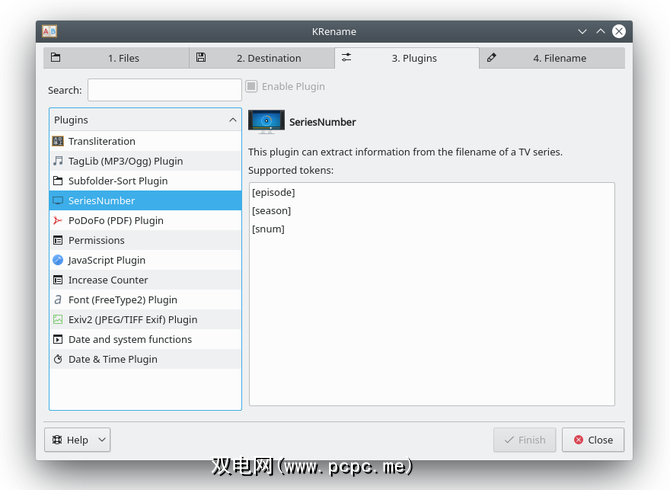
Task: Click the Close button
Action: 593,440
